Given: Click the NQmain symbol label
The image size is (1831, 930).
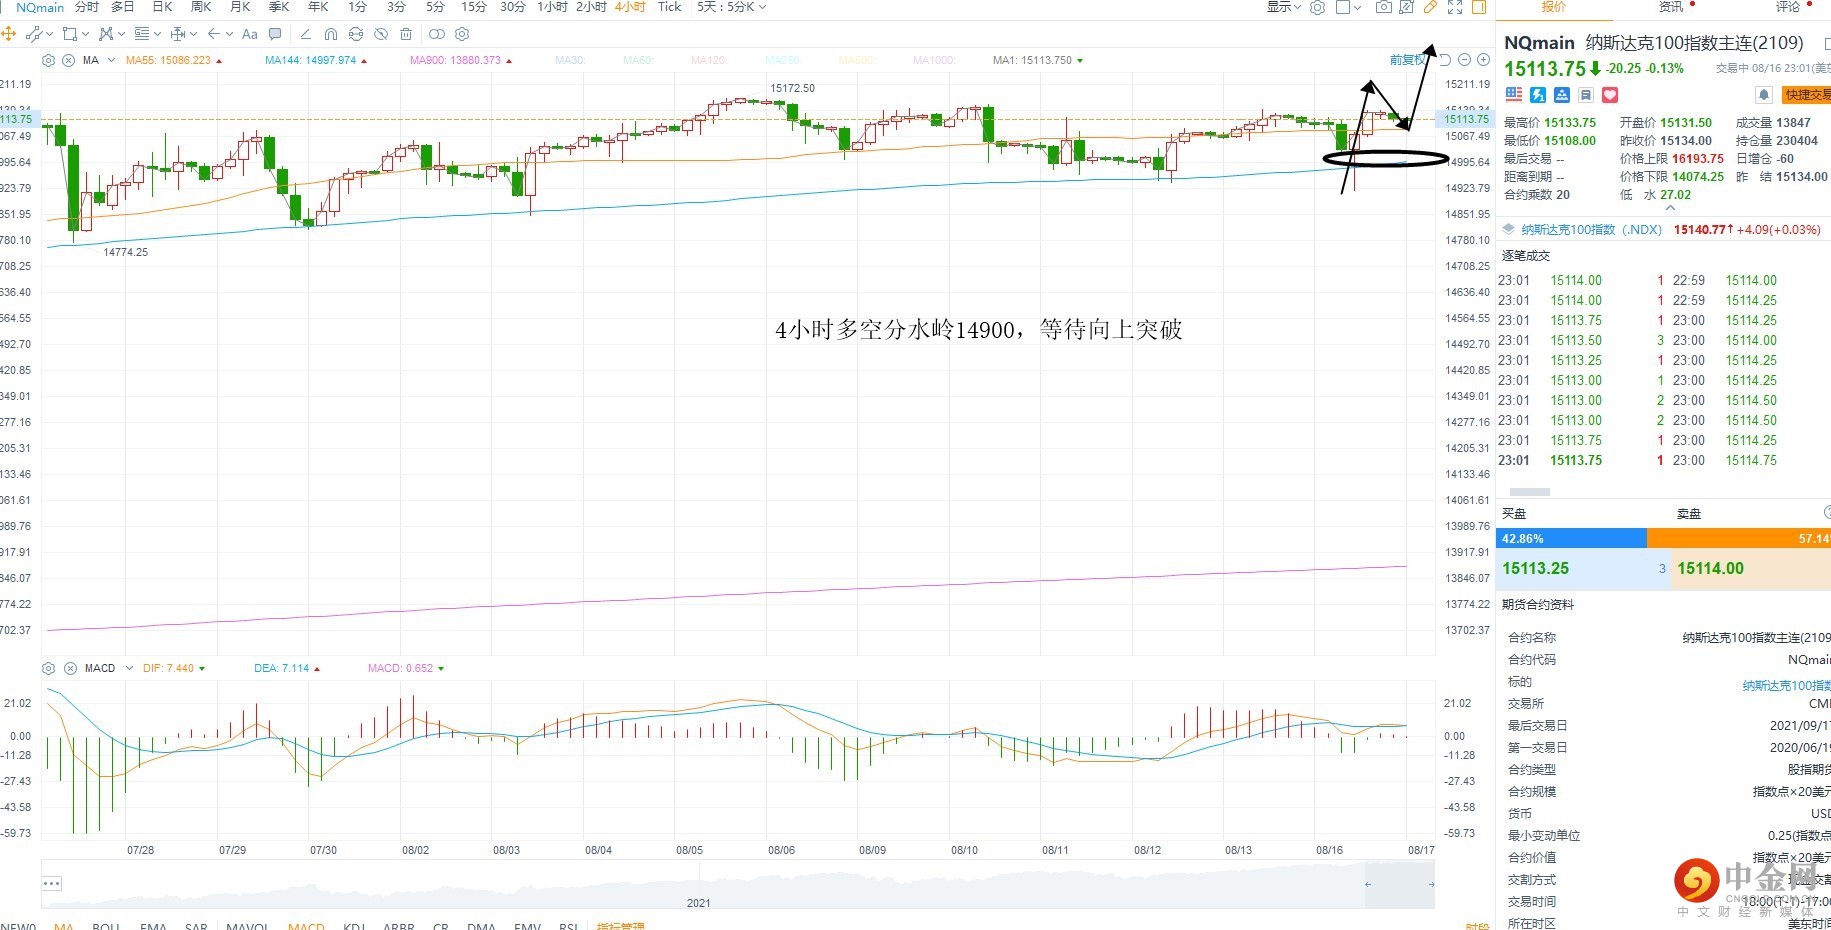Looking at the screenshot, I should [x=40, y=7].
